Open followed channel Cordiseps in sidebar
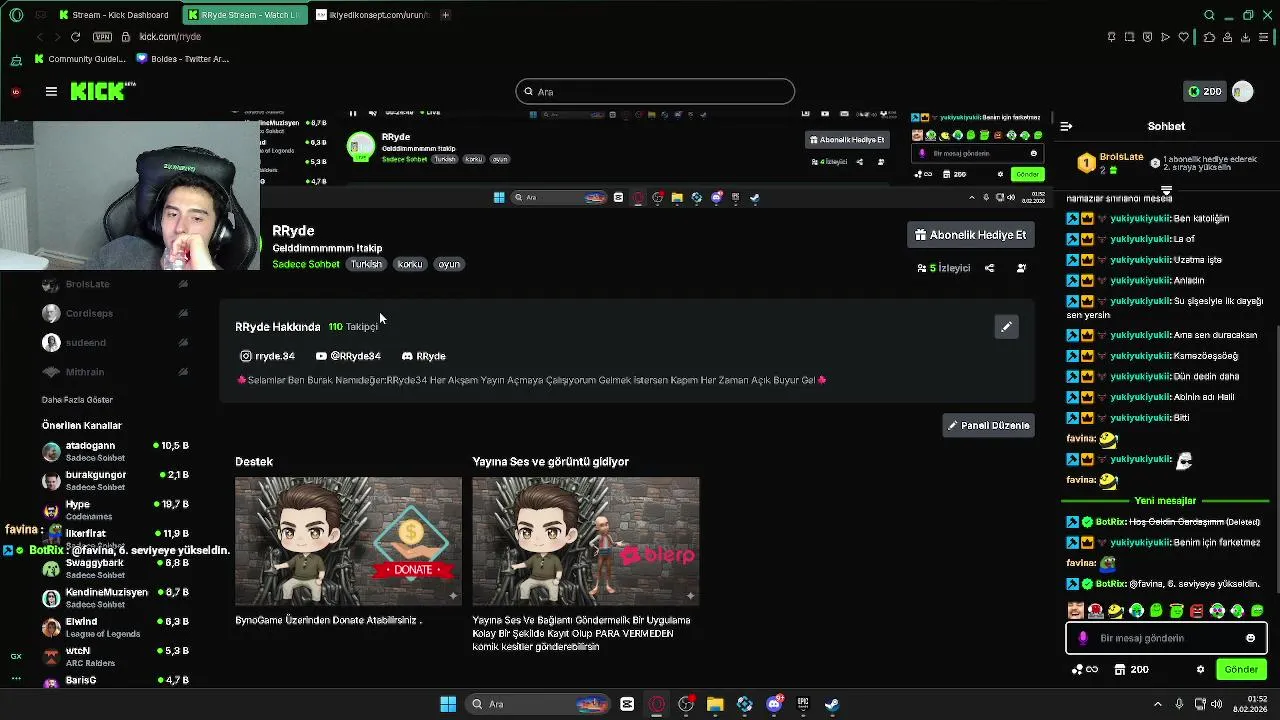The height and width of the screenshot is (720, 1280). pyautogui.click(x=115, y=313)
